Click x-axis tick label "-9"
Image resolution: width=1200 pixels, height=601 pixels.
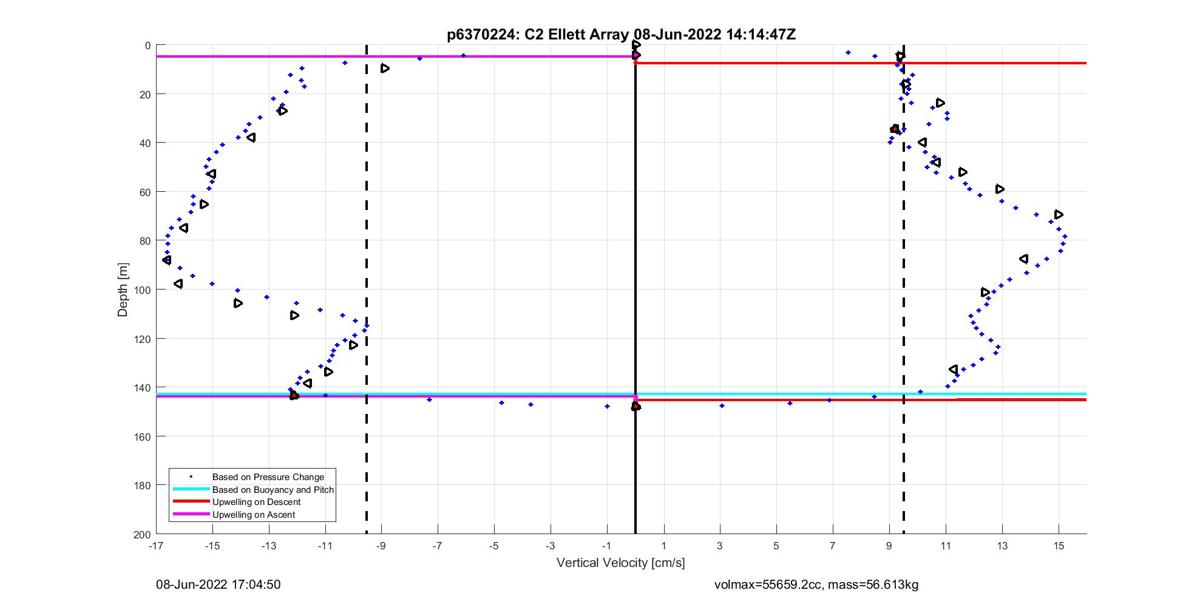(381, 547)
